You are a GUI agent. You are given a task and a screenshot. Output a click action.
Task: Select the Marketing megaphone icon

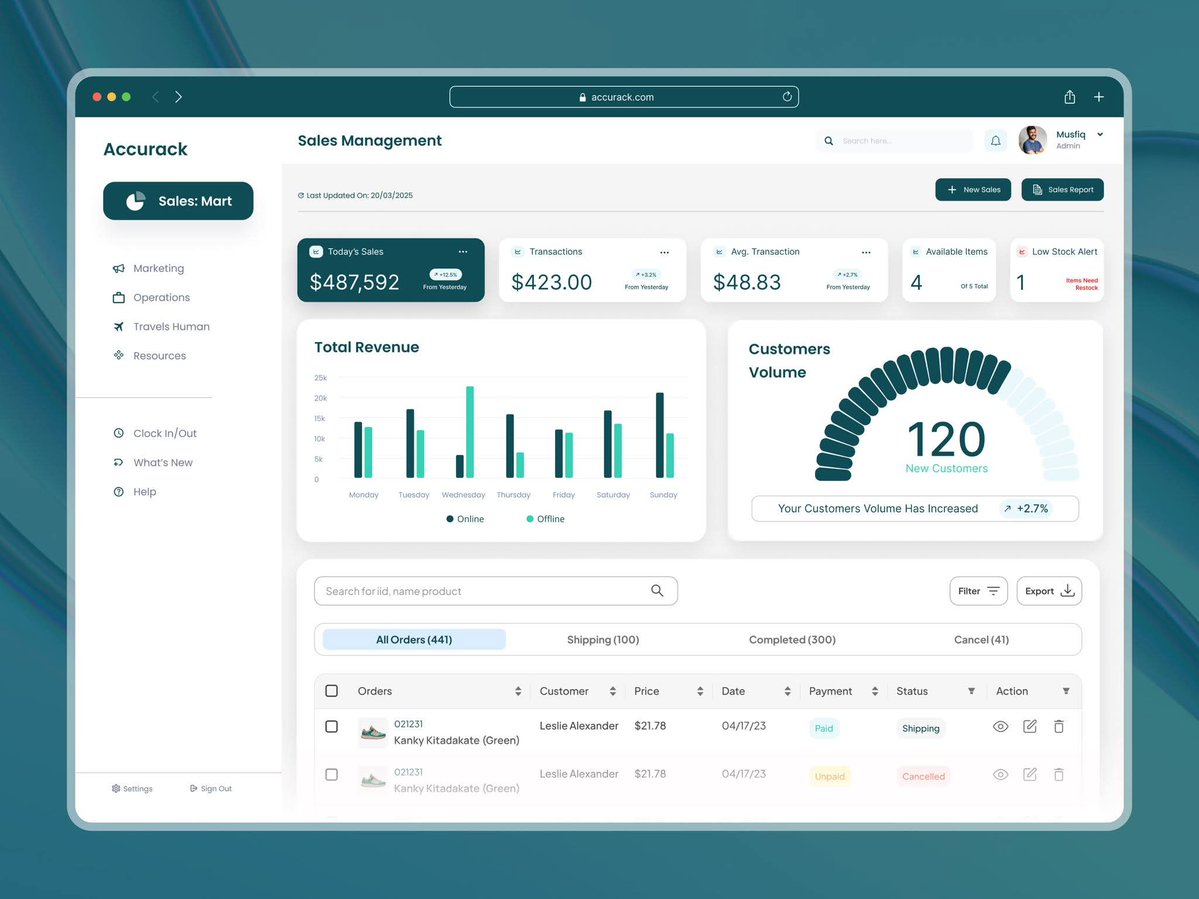tap(118, 268)
